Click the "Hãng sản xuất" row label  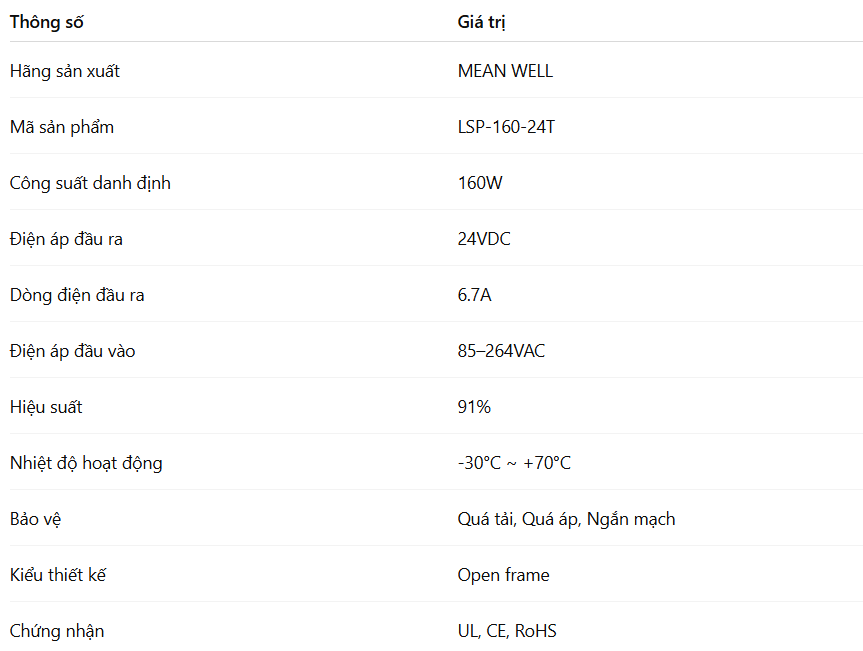pos(65,71)
